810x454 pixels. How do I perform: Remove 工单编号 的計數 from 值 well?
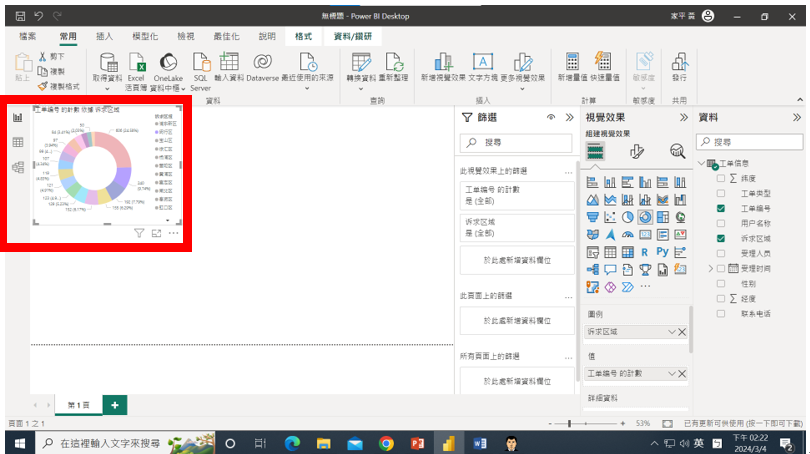click(x=682, y=373)
